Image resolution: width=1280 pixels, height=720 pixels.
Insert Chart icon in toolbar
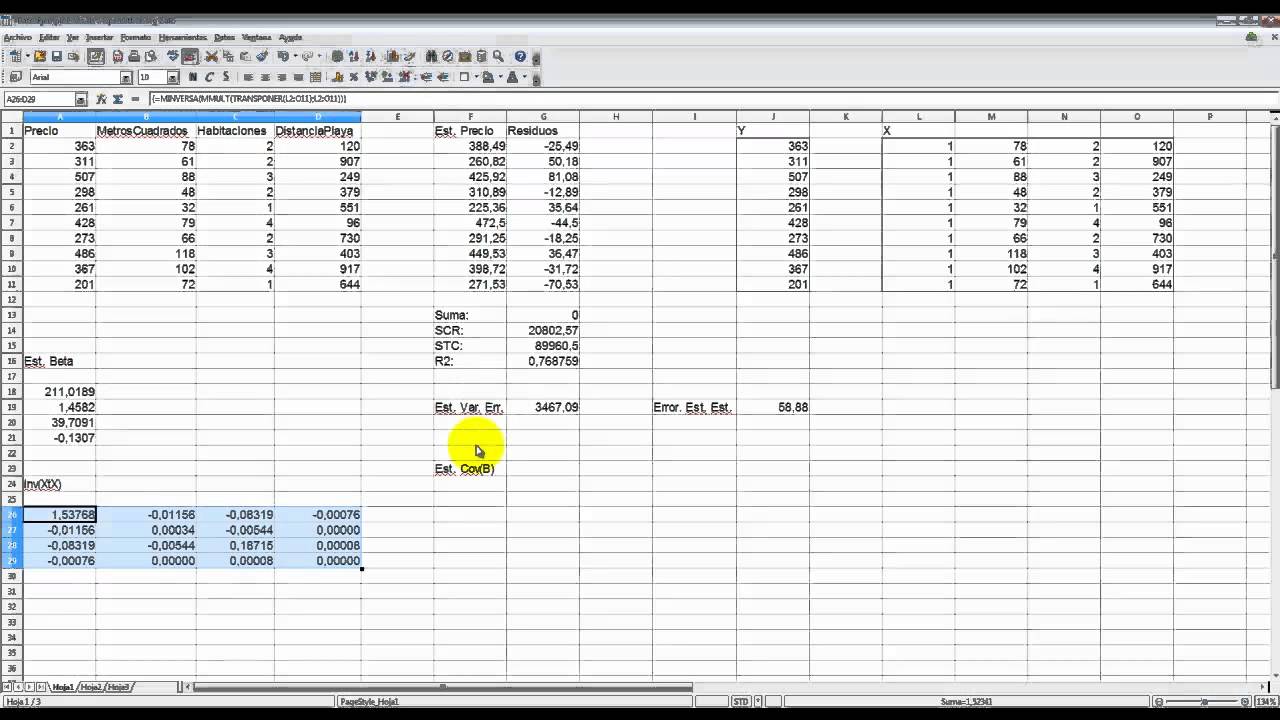coord(393,57)
